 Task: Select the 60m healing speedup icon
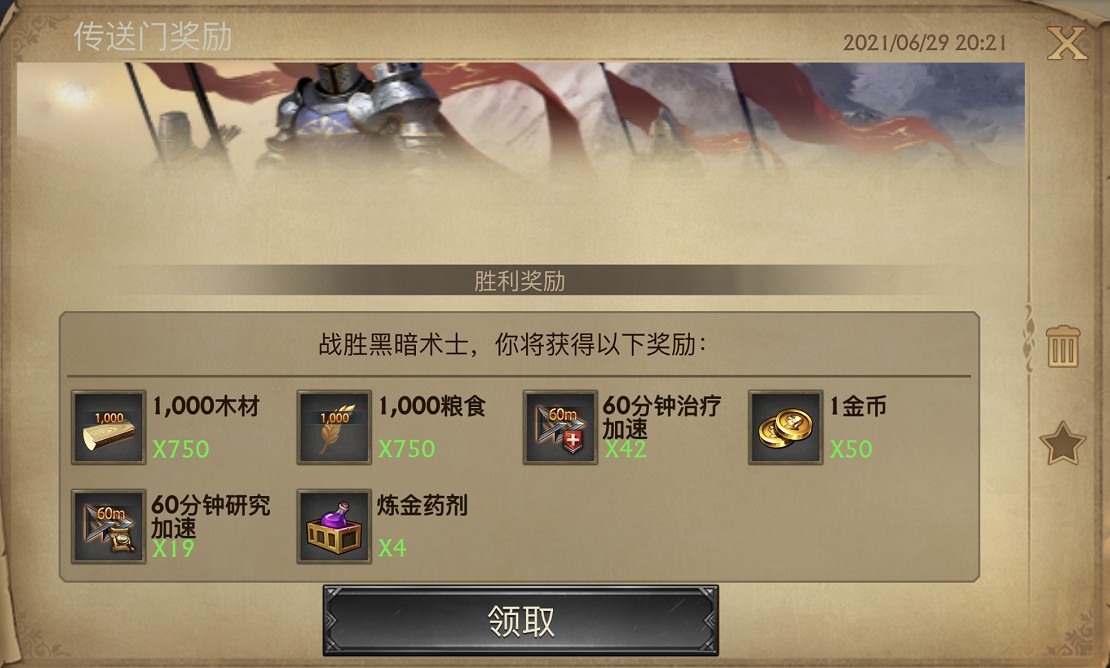560,427
